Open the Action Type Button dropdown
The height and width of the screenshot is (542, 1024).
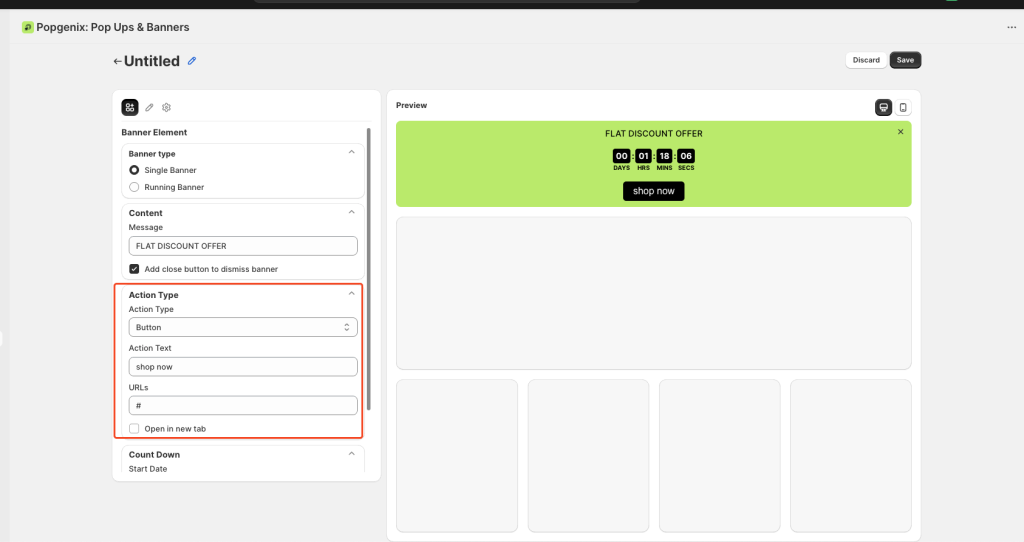243,327
